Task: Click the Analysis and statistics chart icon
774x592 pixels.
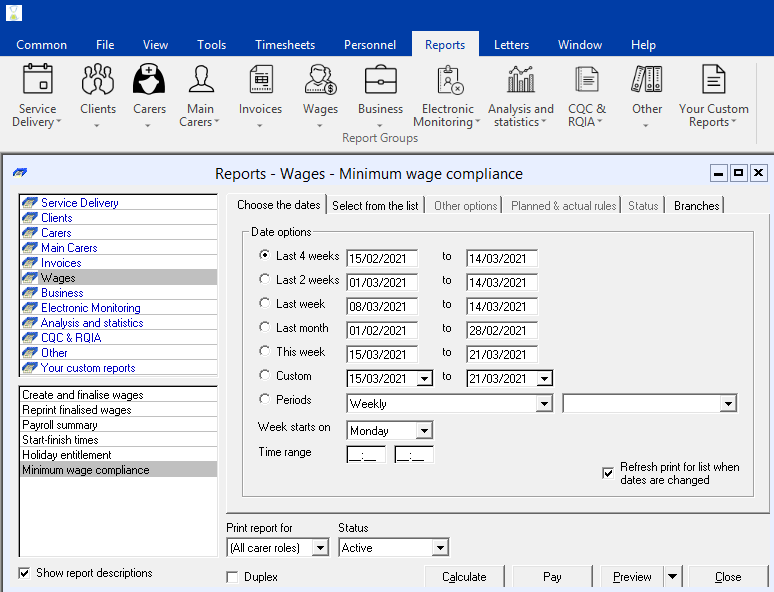Action: [520, 80]
